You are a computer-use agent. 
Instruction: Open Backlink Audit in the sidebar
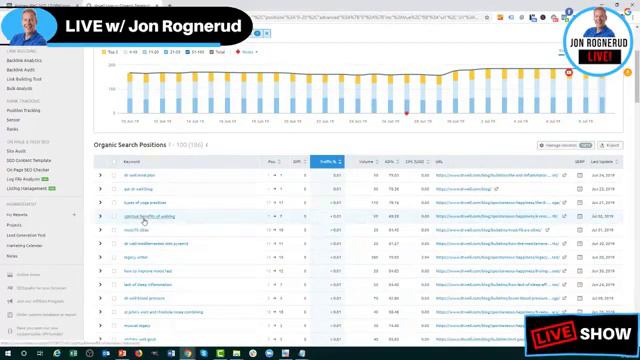(20, 70)
